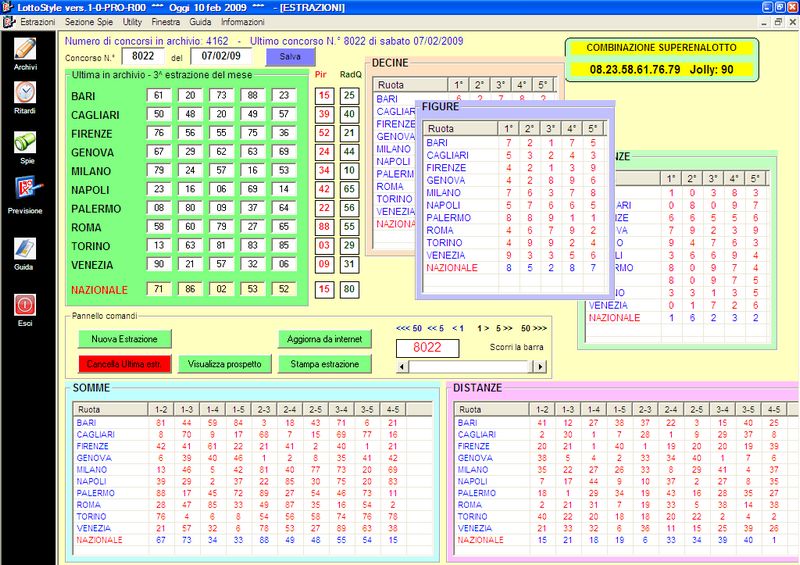
Task: Click the Superenalotto combination 08.23.58.61.76.79
Action: pos(635,69)
